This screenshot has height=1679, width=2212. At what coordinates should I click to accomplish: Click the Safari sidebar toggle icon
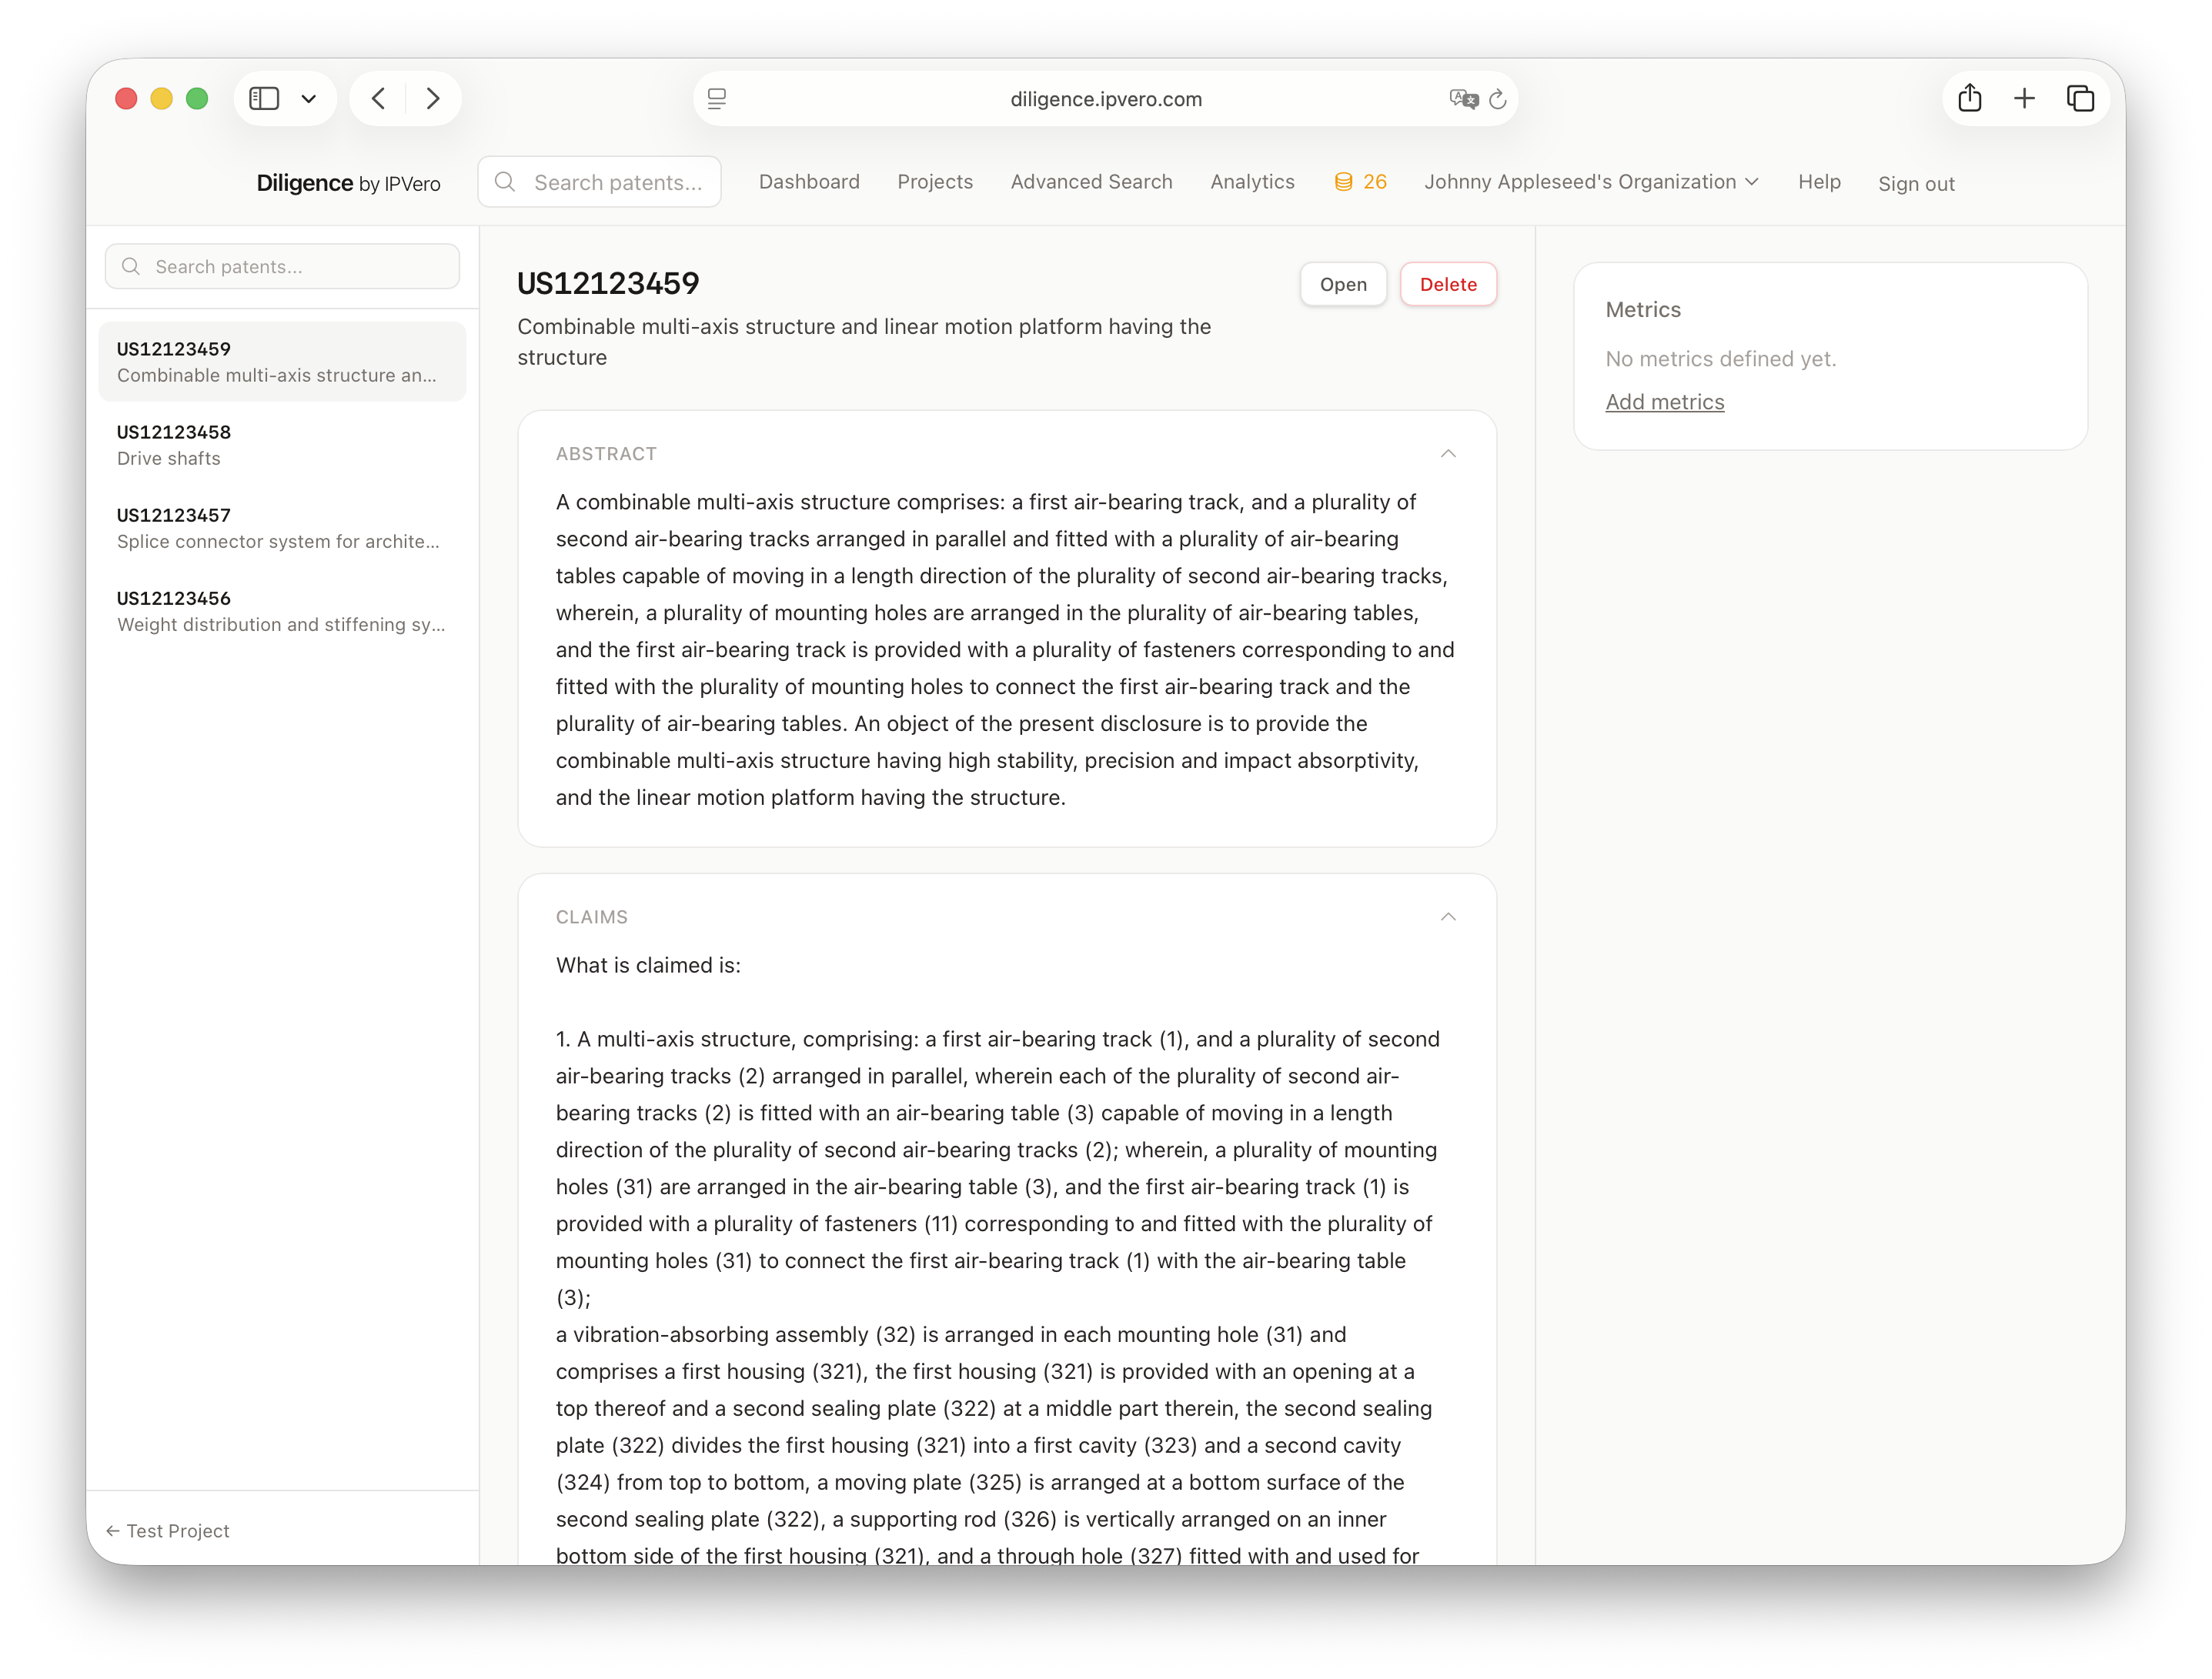coord(264,98)
